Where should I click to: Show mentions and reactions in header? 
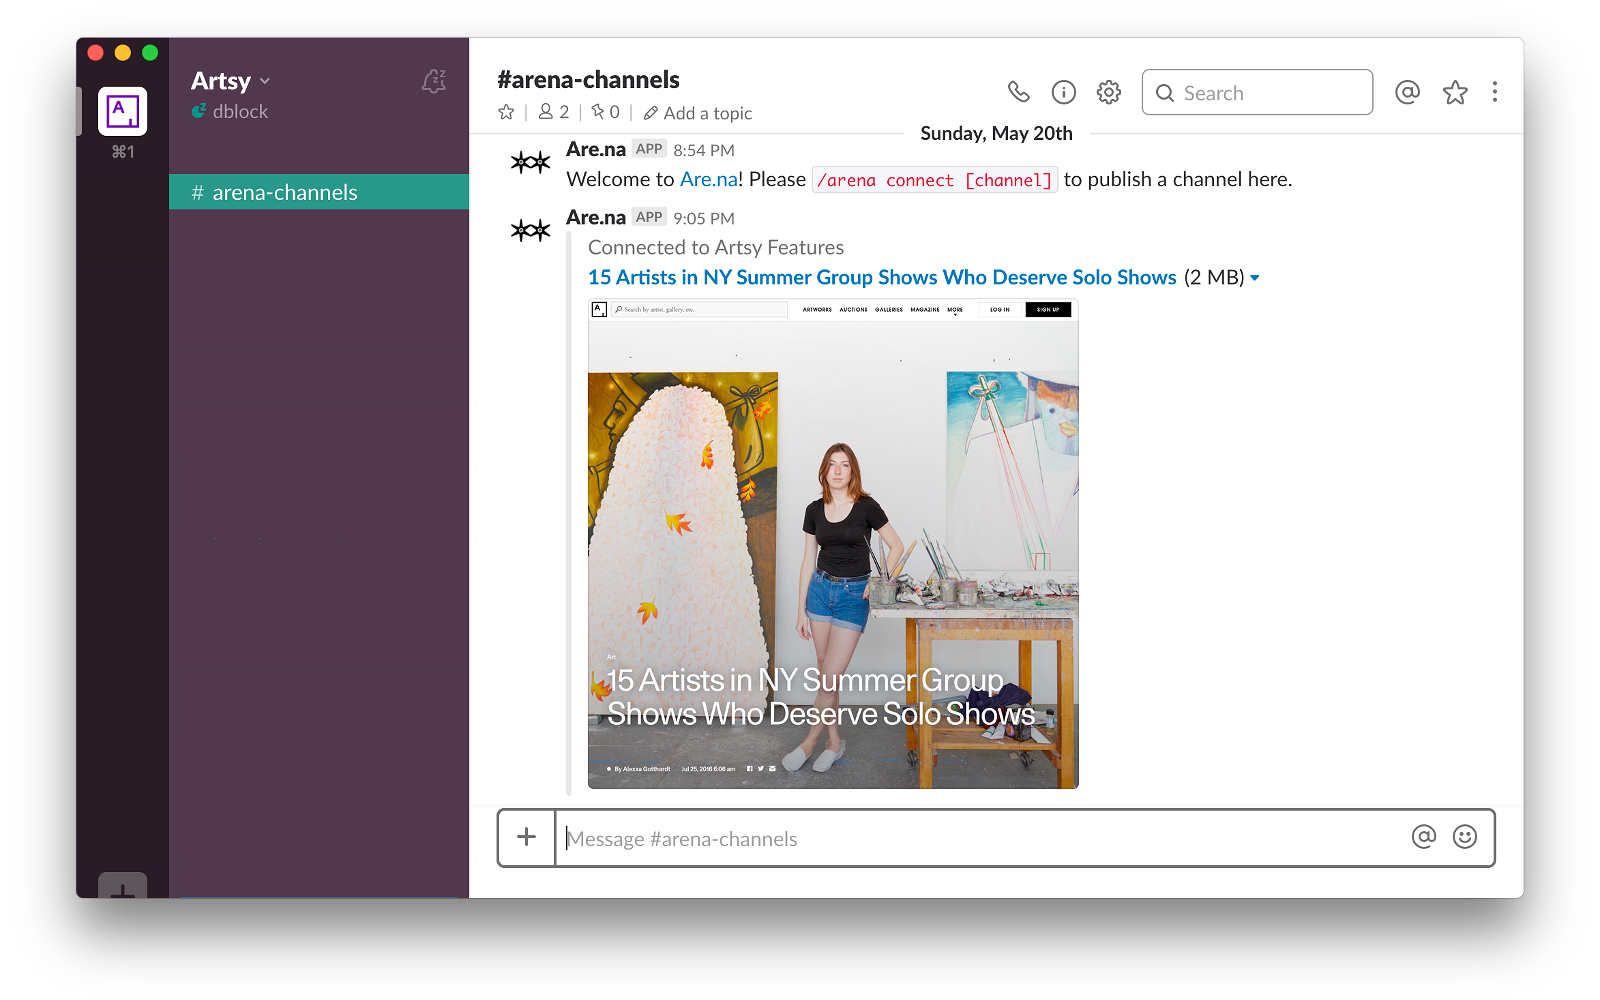pyautogui.click(x=1408, y=92)
